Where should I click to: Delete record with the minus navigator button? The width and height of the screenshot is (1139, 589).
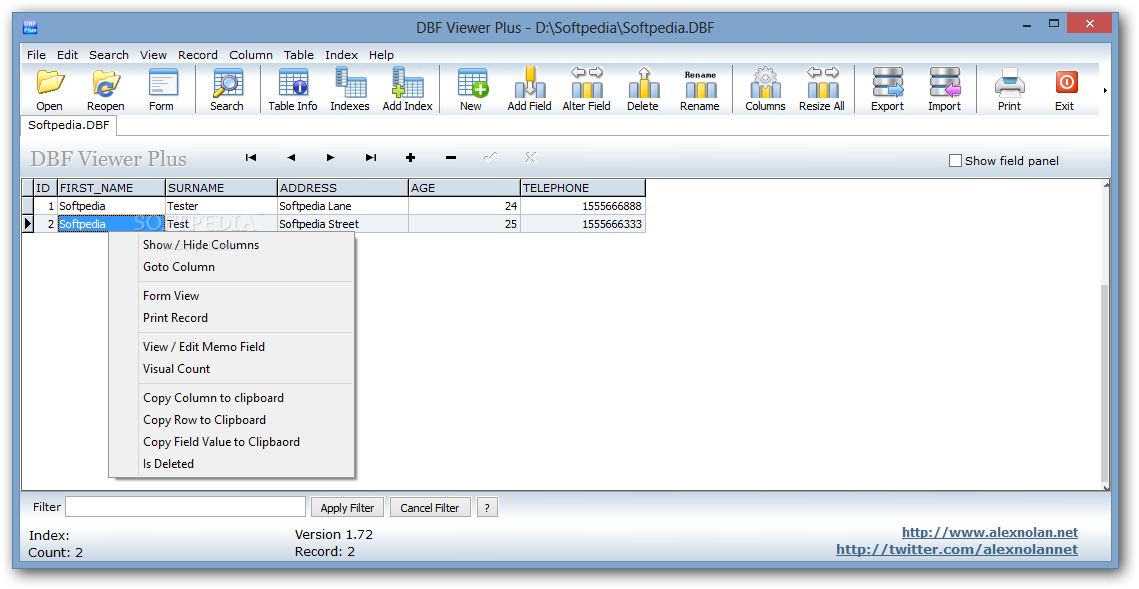point(450,158)
